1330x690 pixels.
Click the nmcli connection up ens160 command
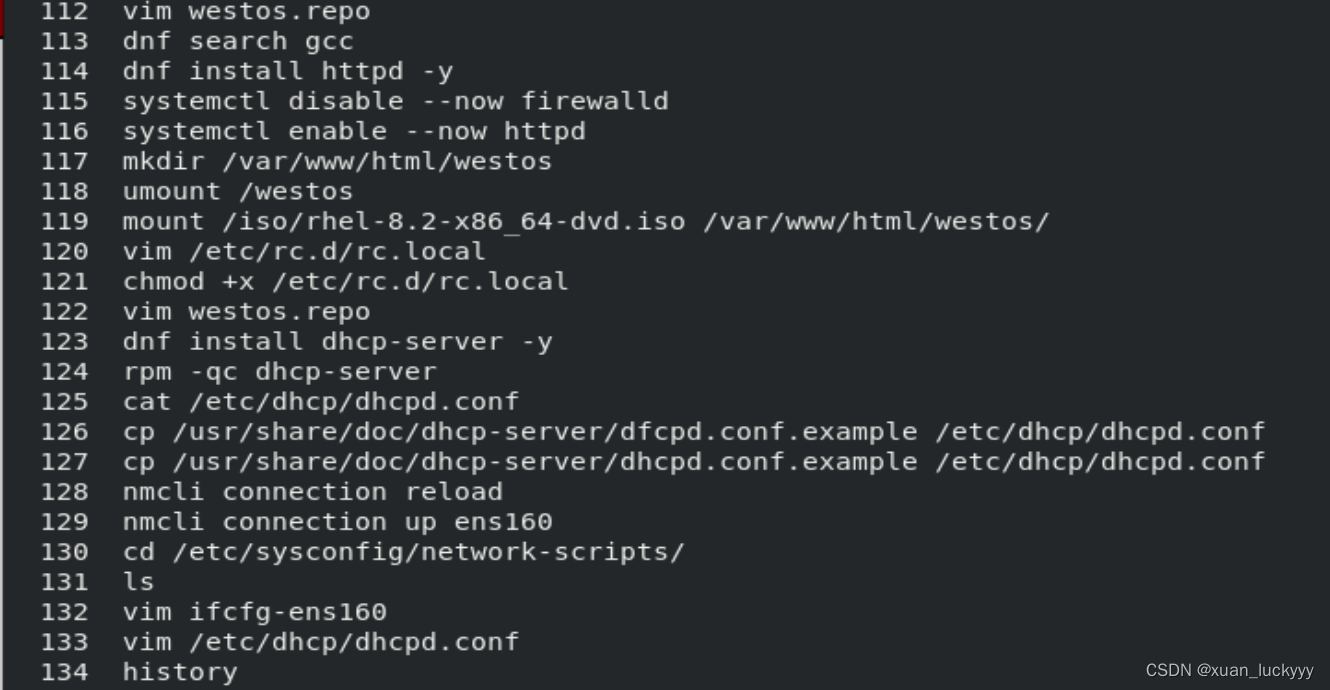(337, 522)
